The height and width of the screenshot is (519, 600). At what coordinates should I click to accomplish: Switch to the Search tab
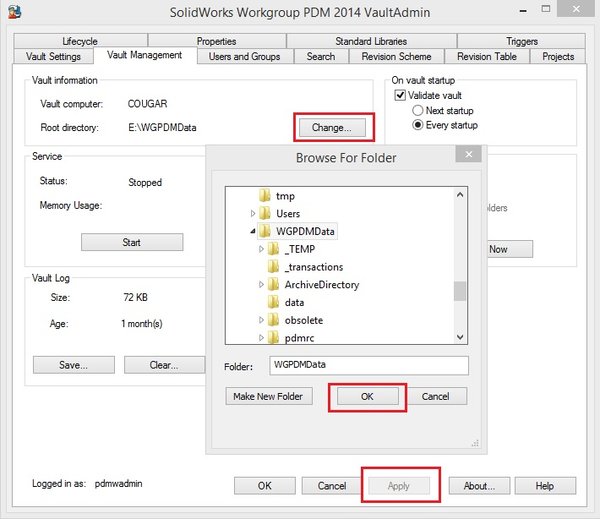coord(321,56)
